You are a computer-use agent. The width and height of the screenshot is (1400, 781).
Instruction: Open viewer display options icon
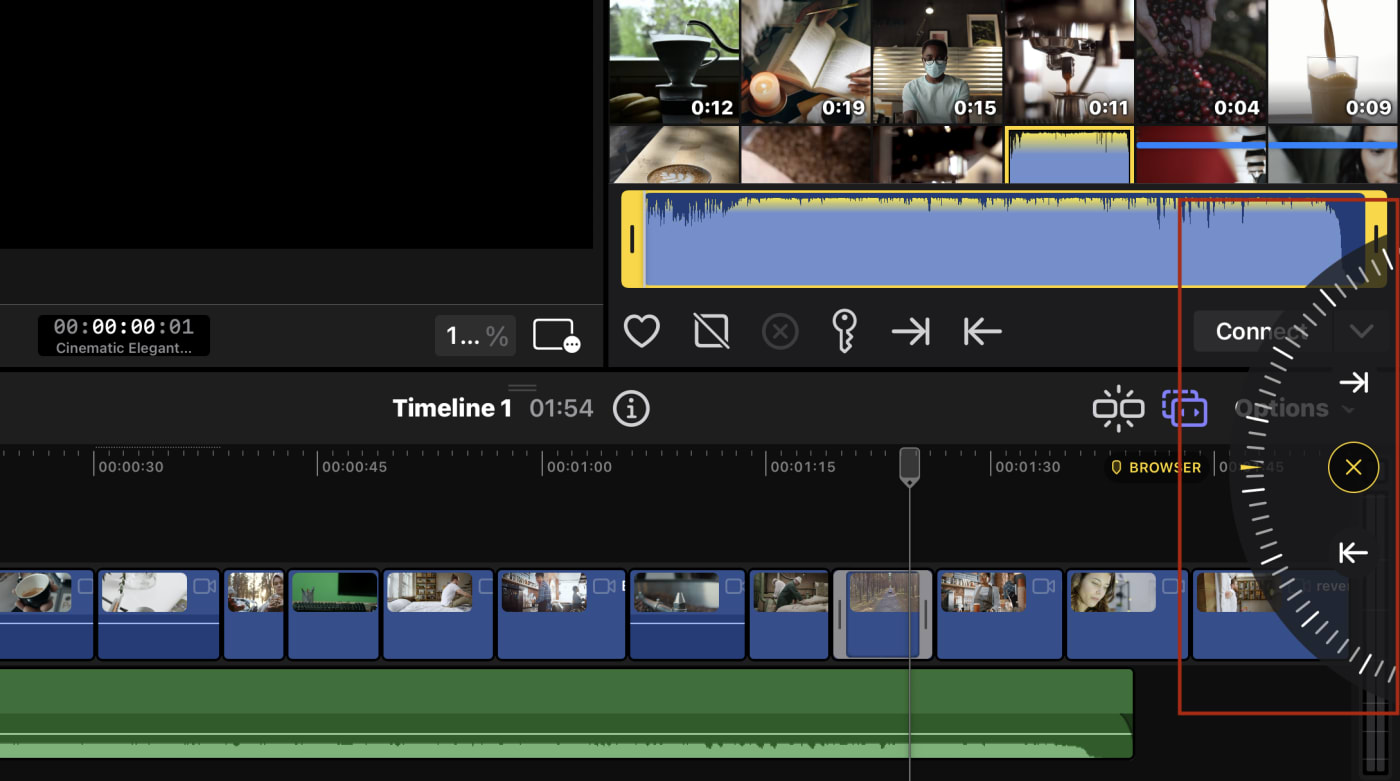pos(556,335)
